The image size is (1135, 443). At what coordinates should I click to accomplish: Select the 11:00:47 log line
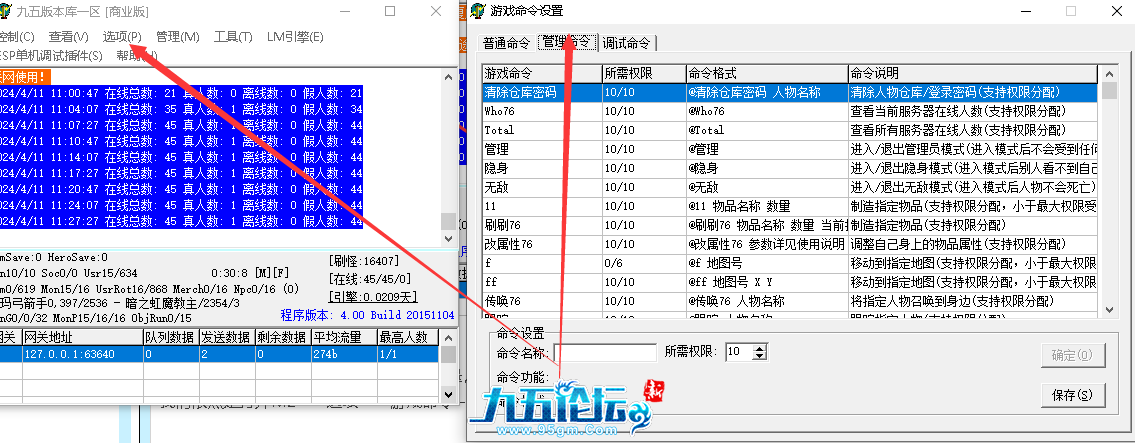(181, 93)
